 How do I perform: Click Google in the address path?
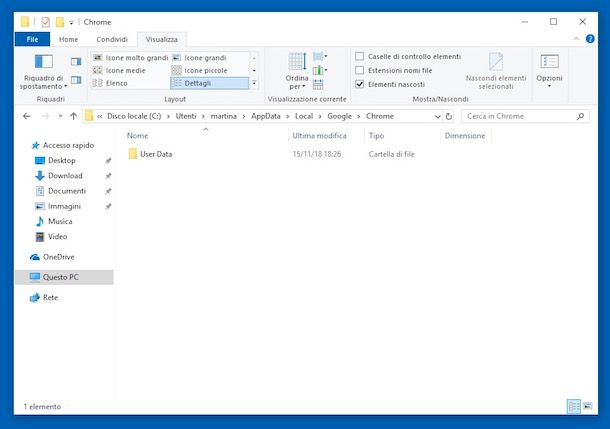[x=339, y=116]
